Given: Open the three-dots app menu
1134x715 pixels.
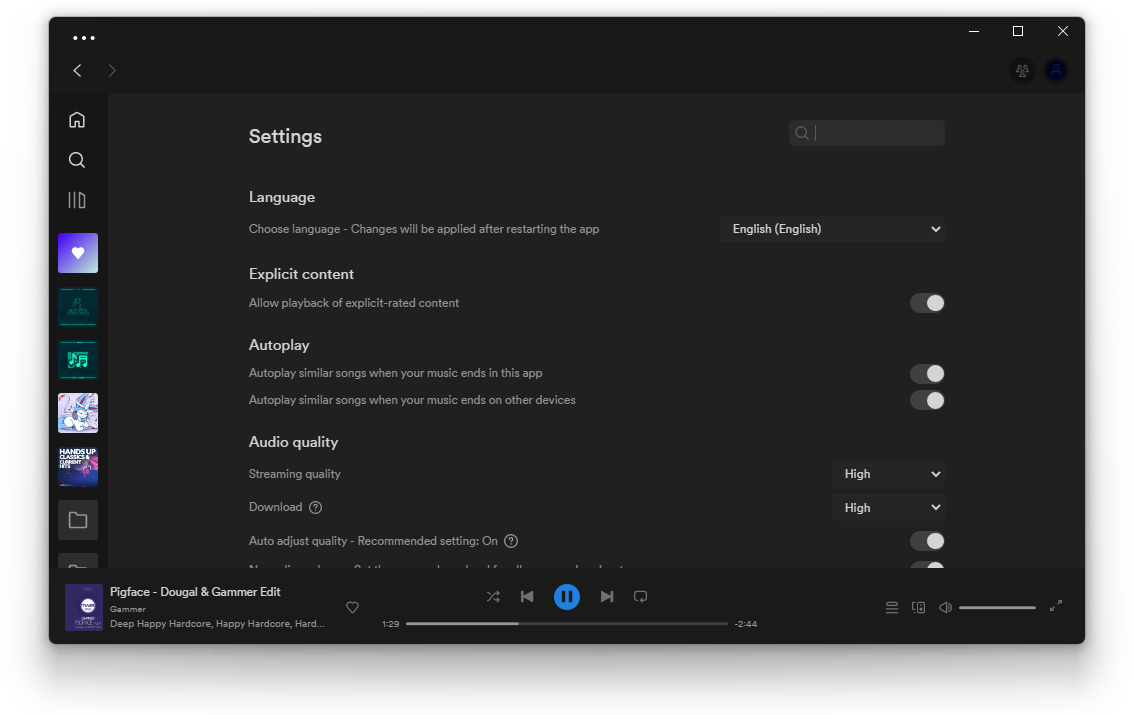Looking at the screenshot, I should point(84,38).
